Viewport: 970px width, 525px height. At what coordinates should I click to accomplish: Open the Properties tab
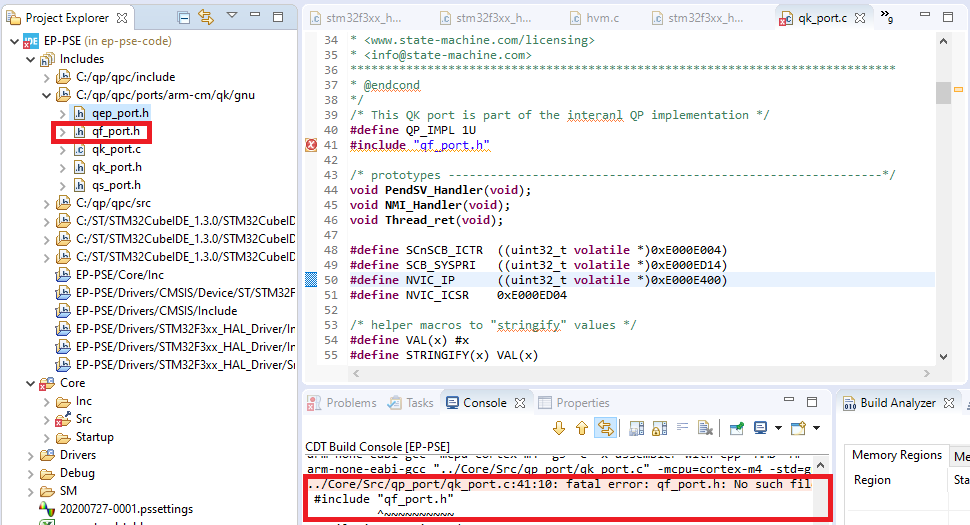[x=574, y=403]
